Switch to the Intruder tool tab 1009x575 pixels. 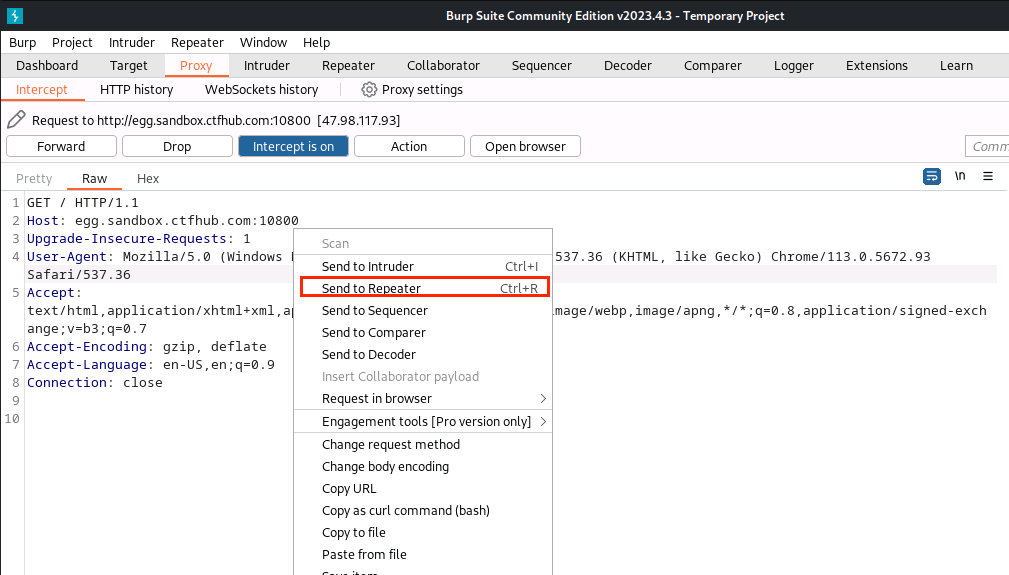(266, 66)
